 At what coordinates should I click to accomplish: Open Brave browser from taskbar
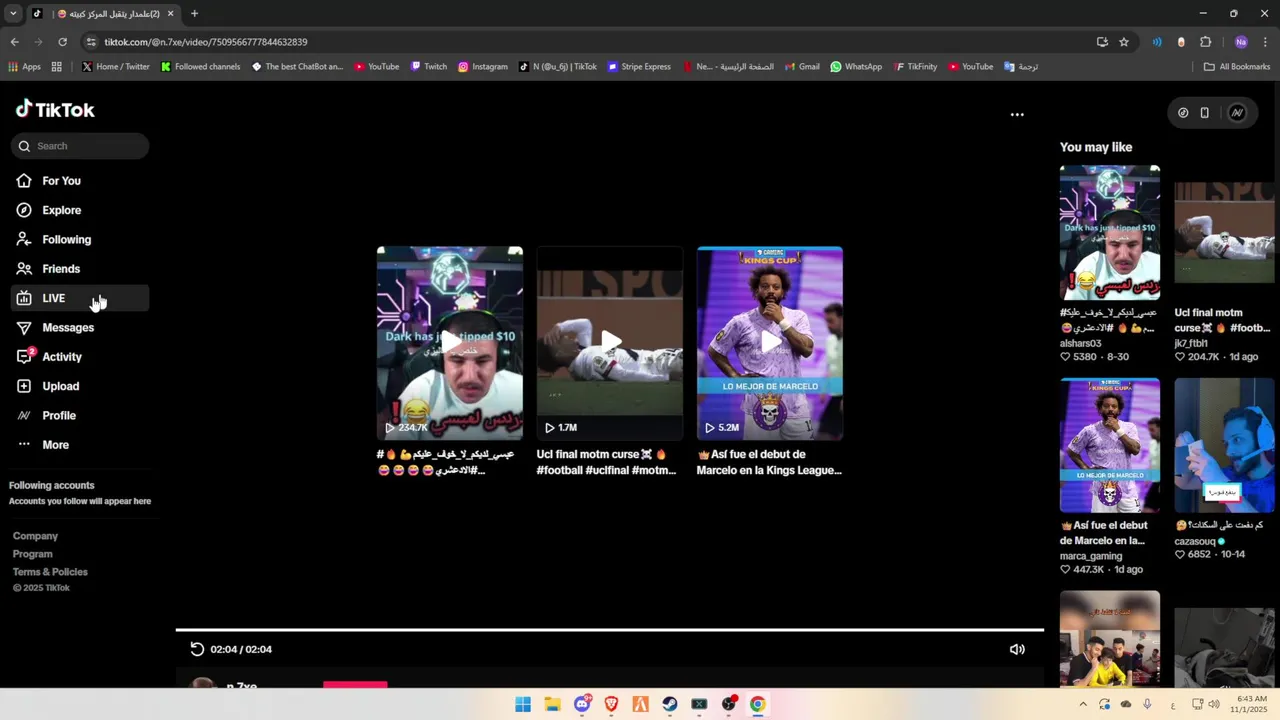pyautogui.click(x=611, y=704)
